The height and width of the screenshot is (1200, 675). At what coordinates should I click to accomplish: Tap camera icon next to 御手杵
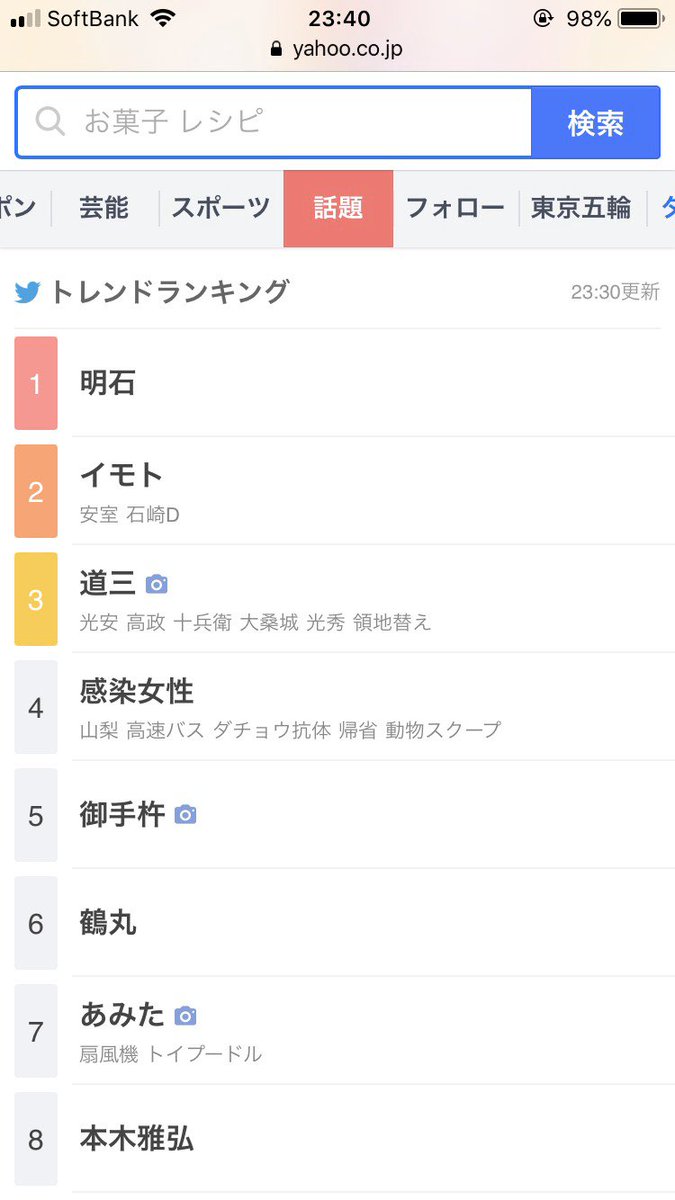pos(185,815)
